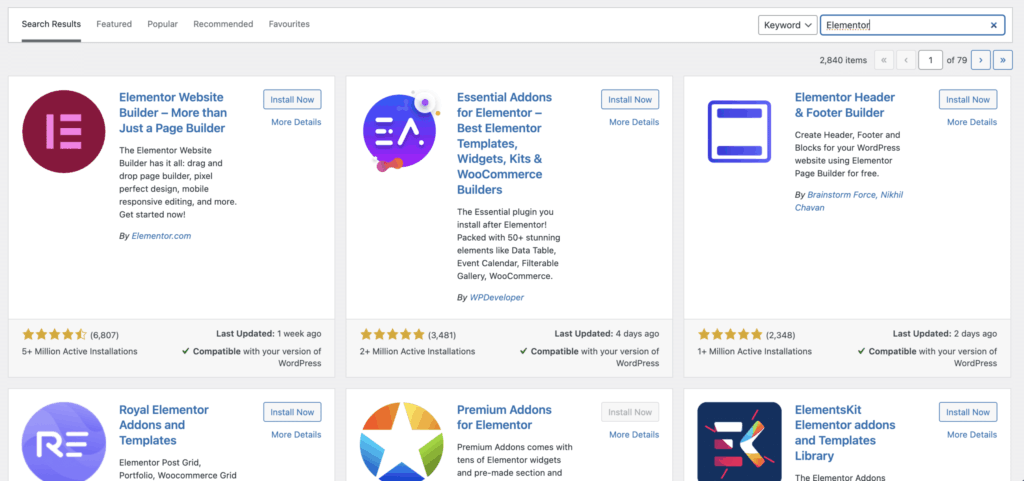Click the disabled previous page arrow
This screenshot has width=1024, height=481.
point(906,60)
